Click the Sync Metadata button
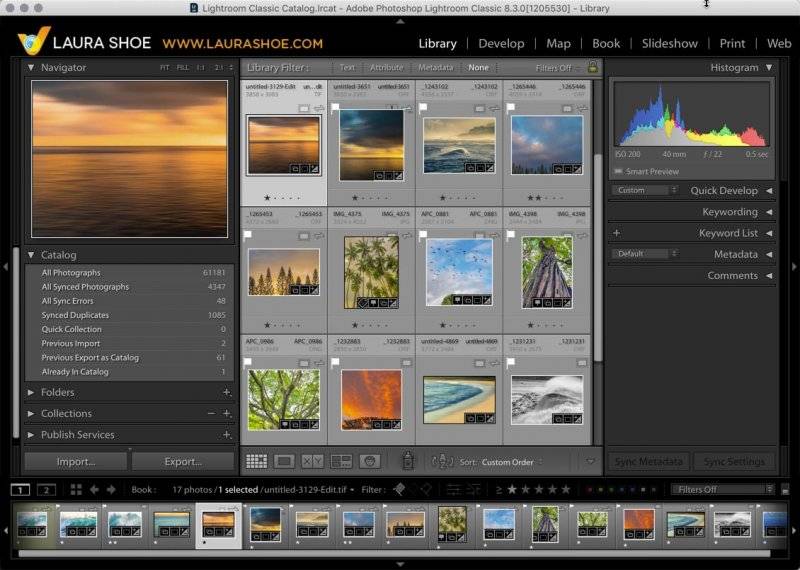Image resolution: width=800 pixels, height=570 pixels. 648,462
